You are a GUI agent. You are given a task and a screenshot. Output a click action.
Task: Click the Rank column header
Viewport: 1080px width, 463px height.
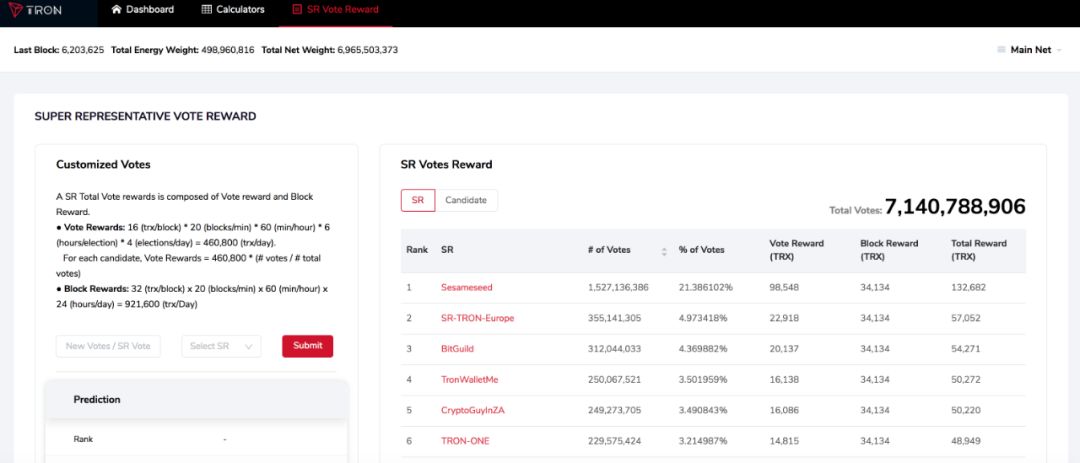[417, 250]
